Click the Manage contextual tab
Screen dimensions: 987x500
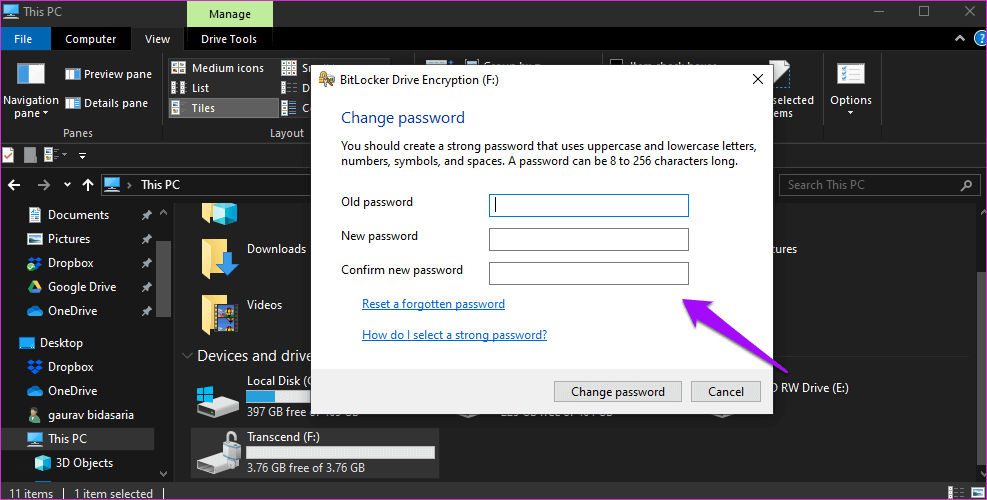coord(230,14)
